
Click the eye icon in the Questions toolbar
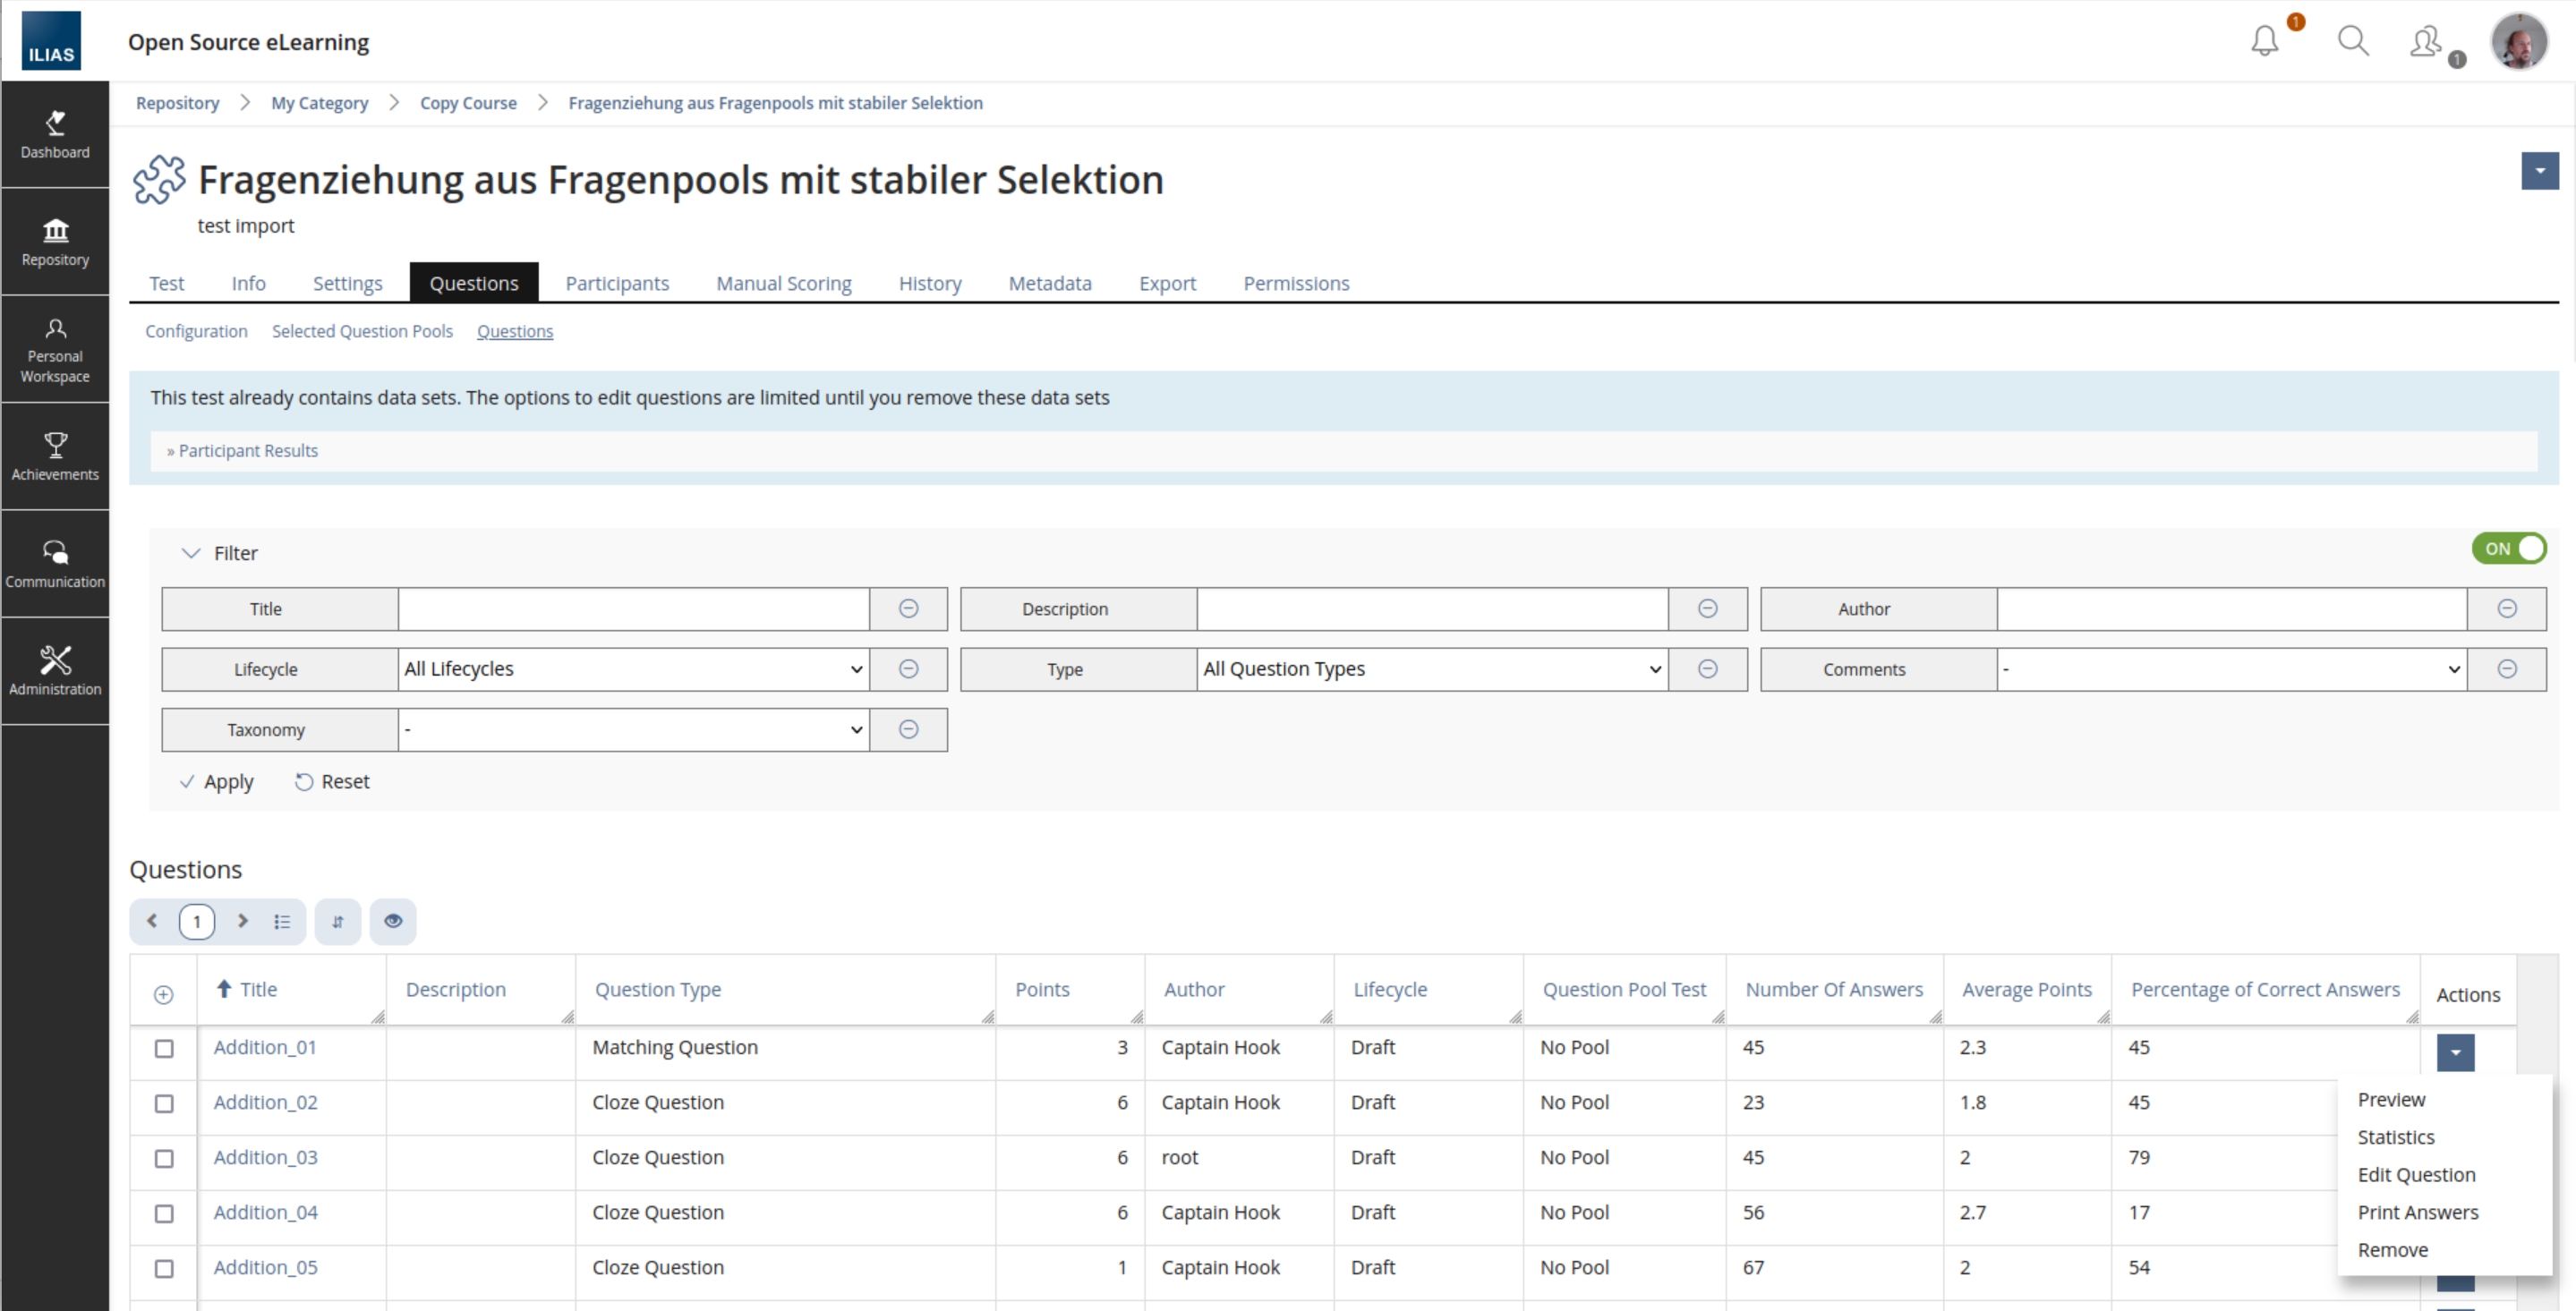click(392, 921)
